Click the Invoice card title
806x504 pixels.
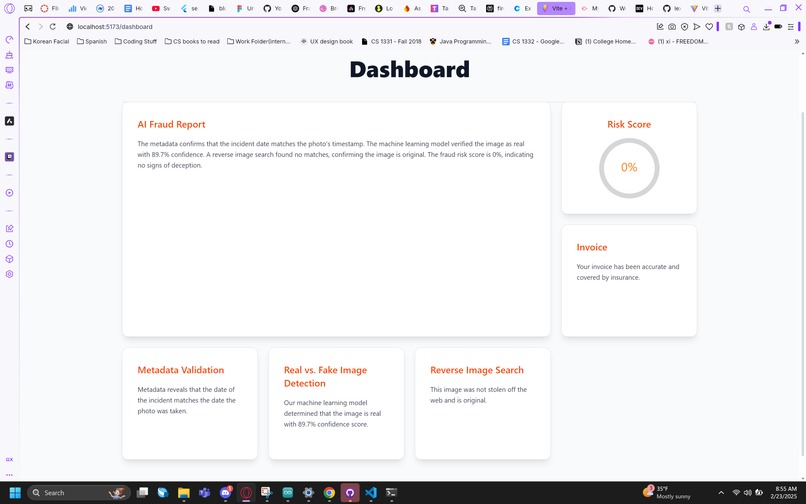pyautogui.click(x=592, y=247)
